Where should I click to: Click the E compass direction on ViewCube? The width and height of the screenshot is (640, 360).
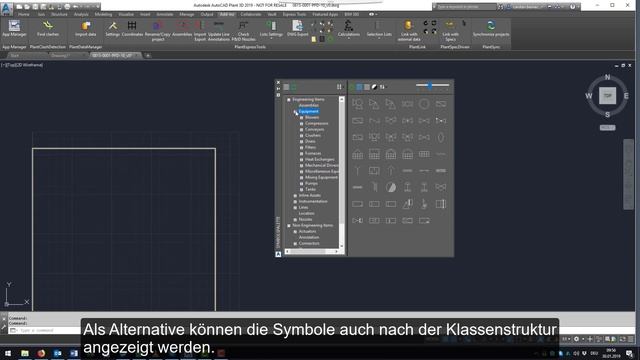pos(626,96)
